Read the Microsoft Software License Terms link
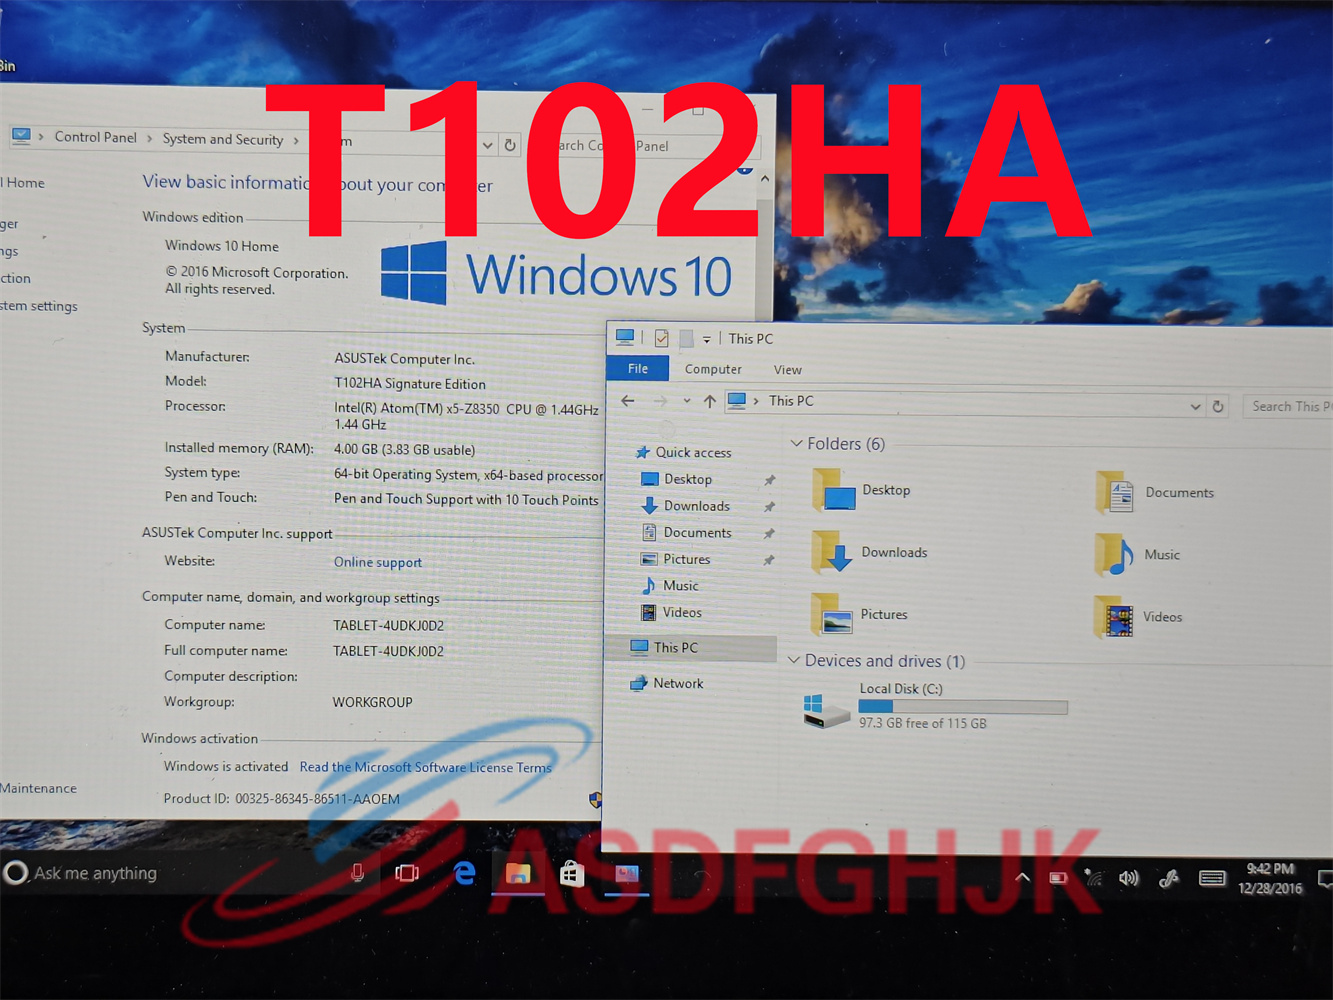Image resolution: width=1333 pixels, height=1000 pixels. [426, 767]
